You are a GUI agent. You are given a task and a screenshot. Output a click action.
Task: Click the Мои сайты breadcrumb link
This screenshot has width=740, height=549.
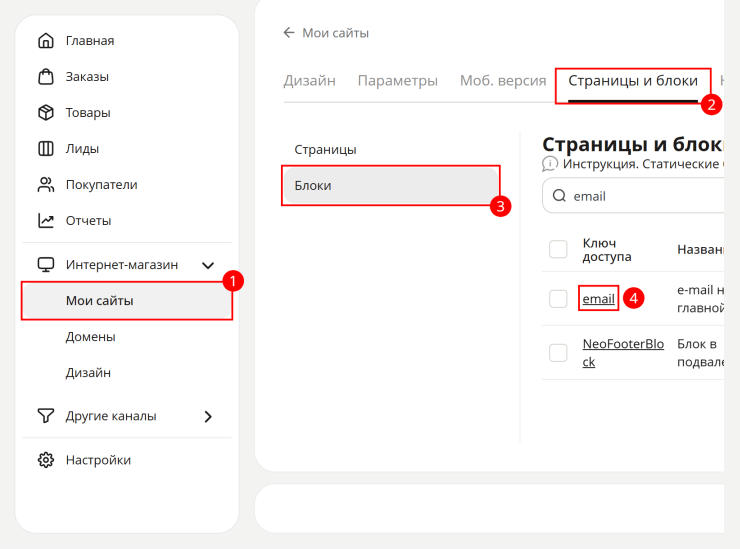[x=336, y=33]
